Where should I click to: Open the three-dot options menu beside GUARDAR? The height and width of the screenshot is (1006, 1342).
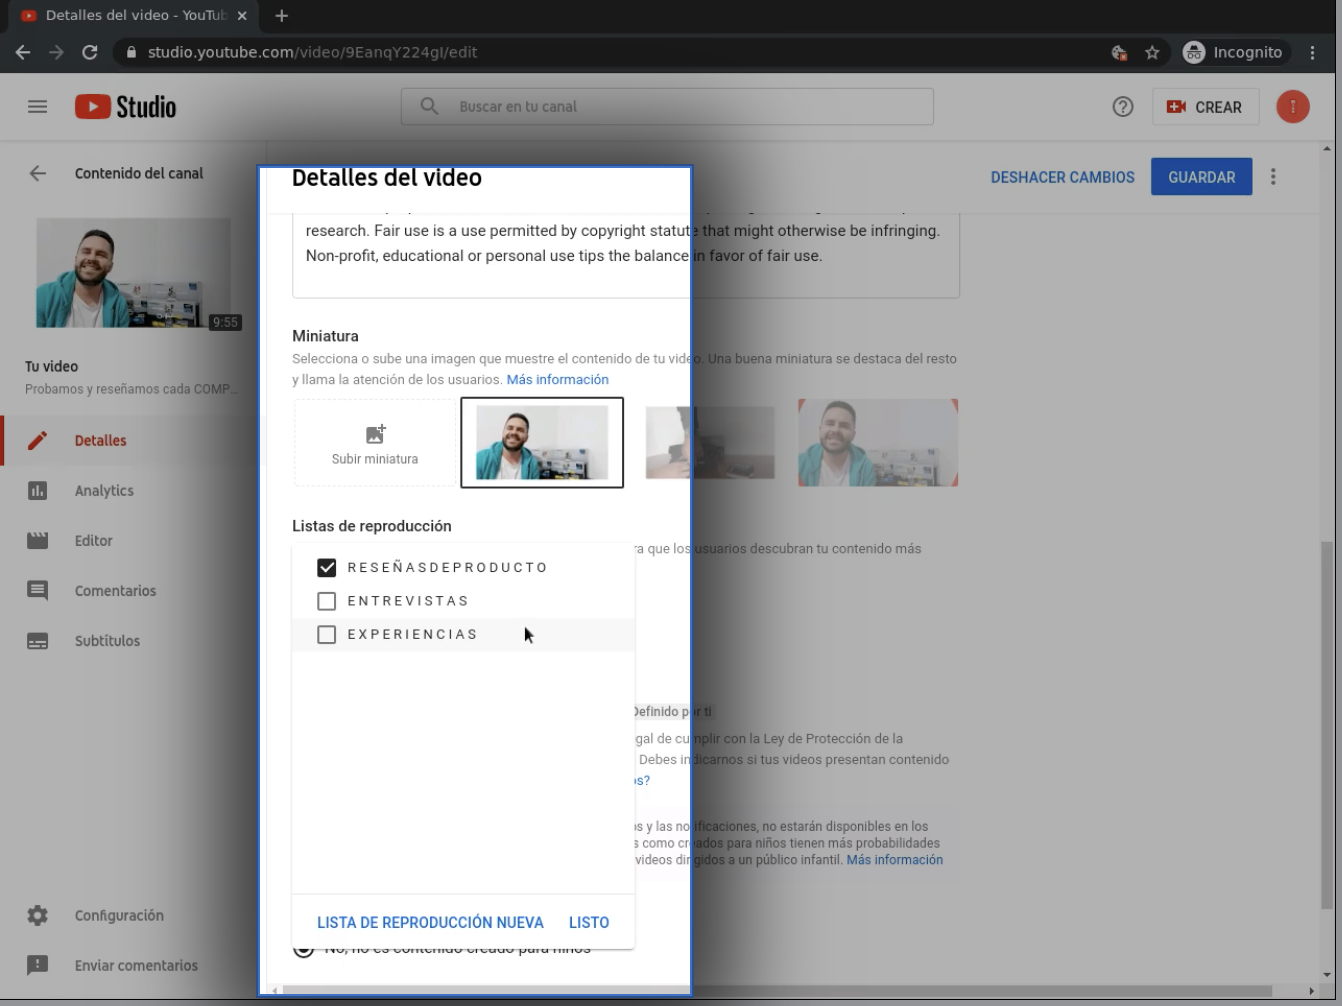[x=1273, y=177]
